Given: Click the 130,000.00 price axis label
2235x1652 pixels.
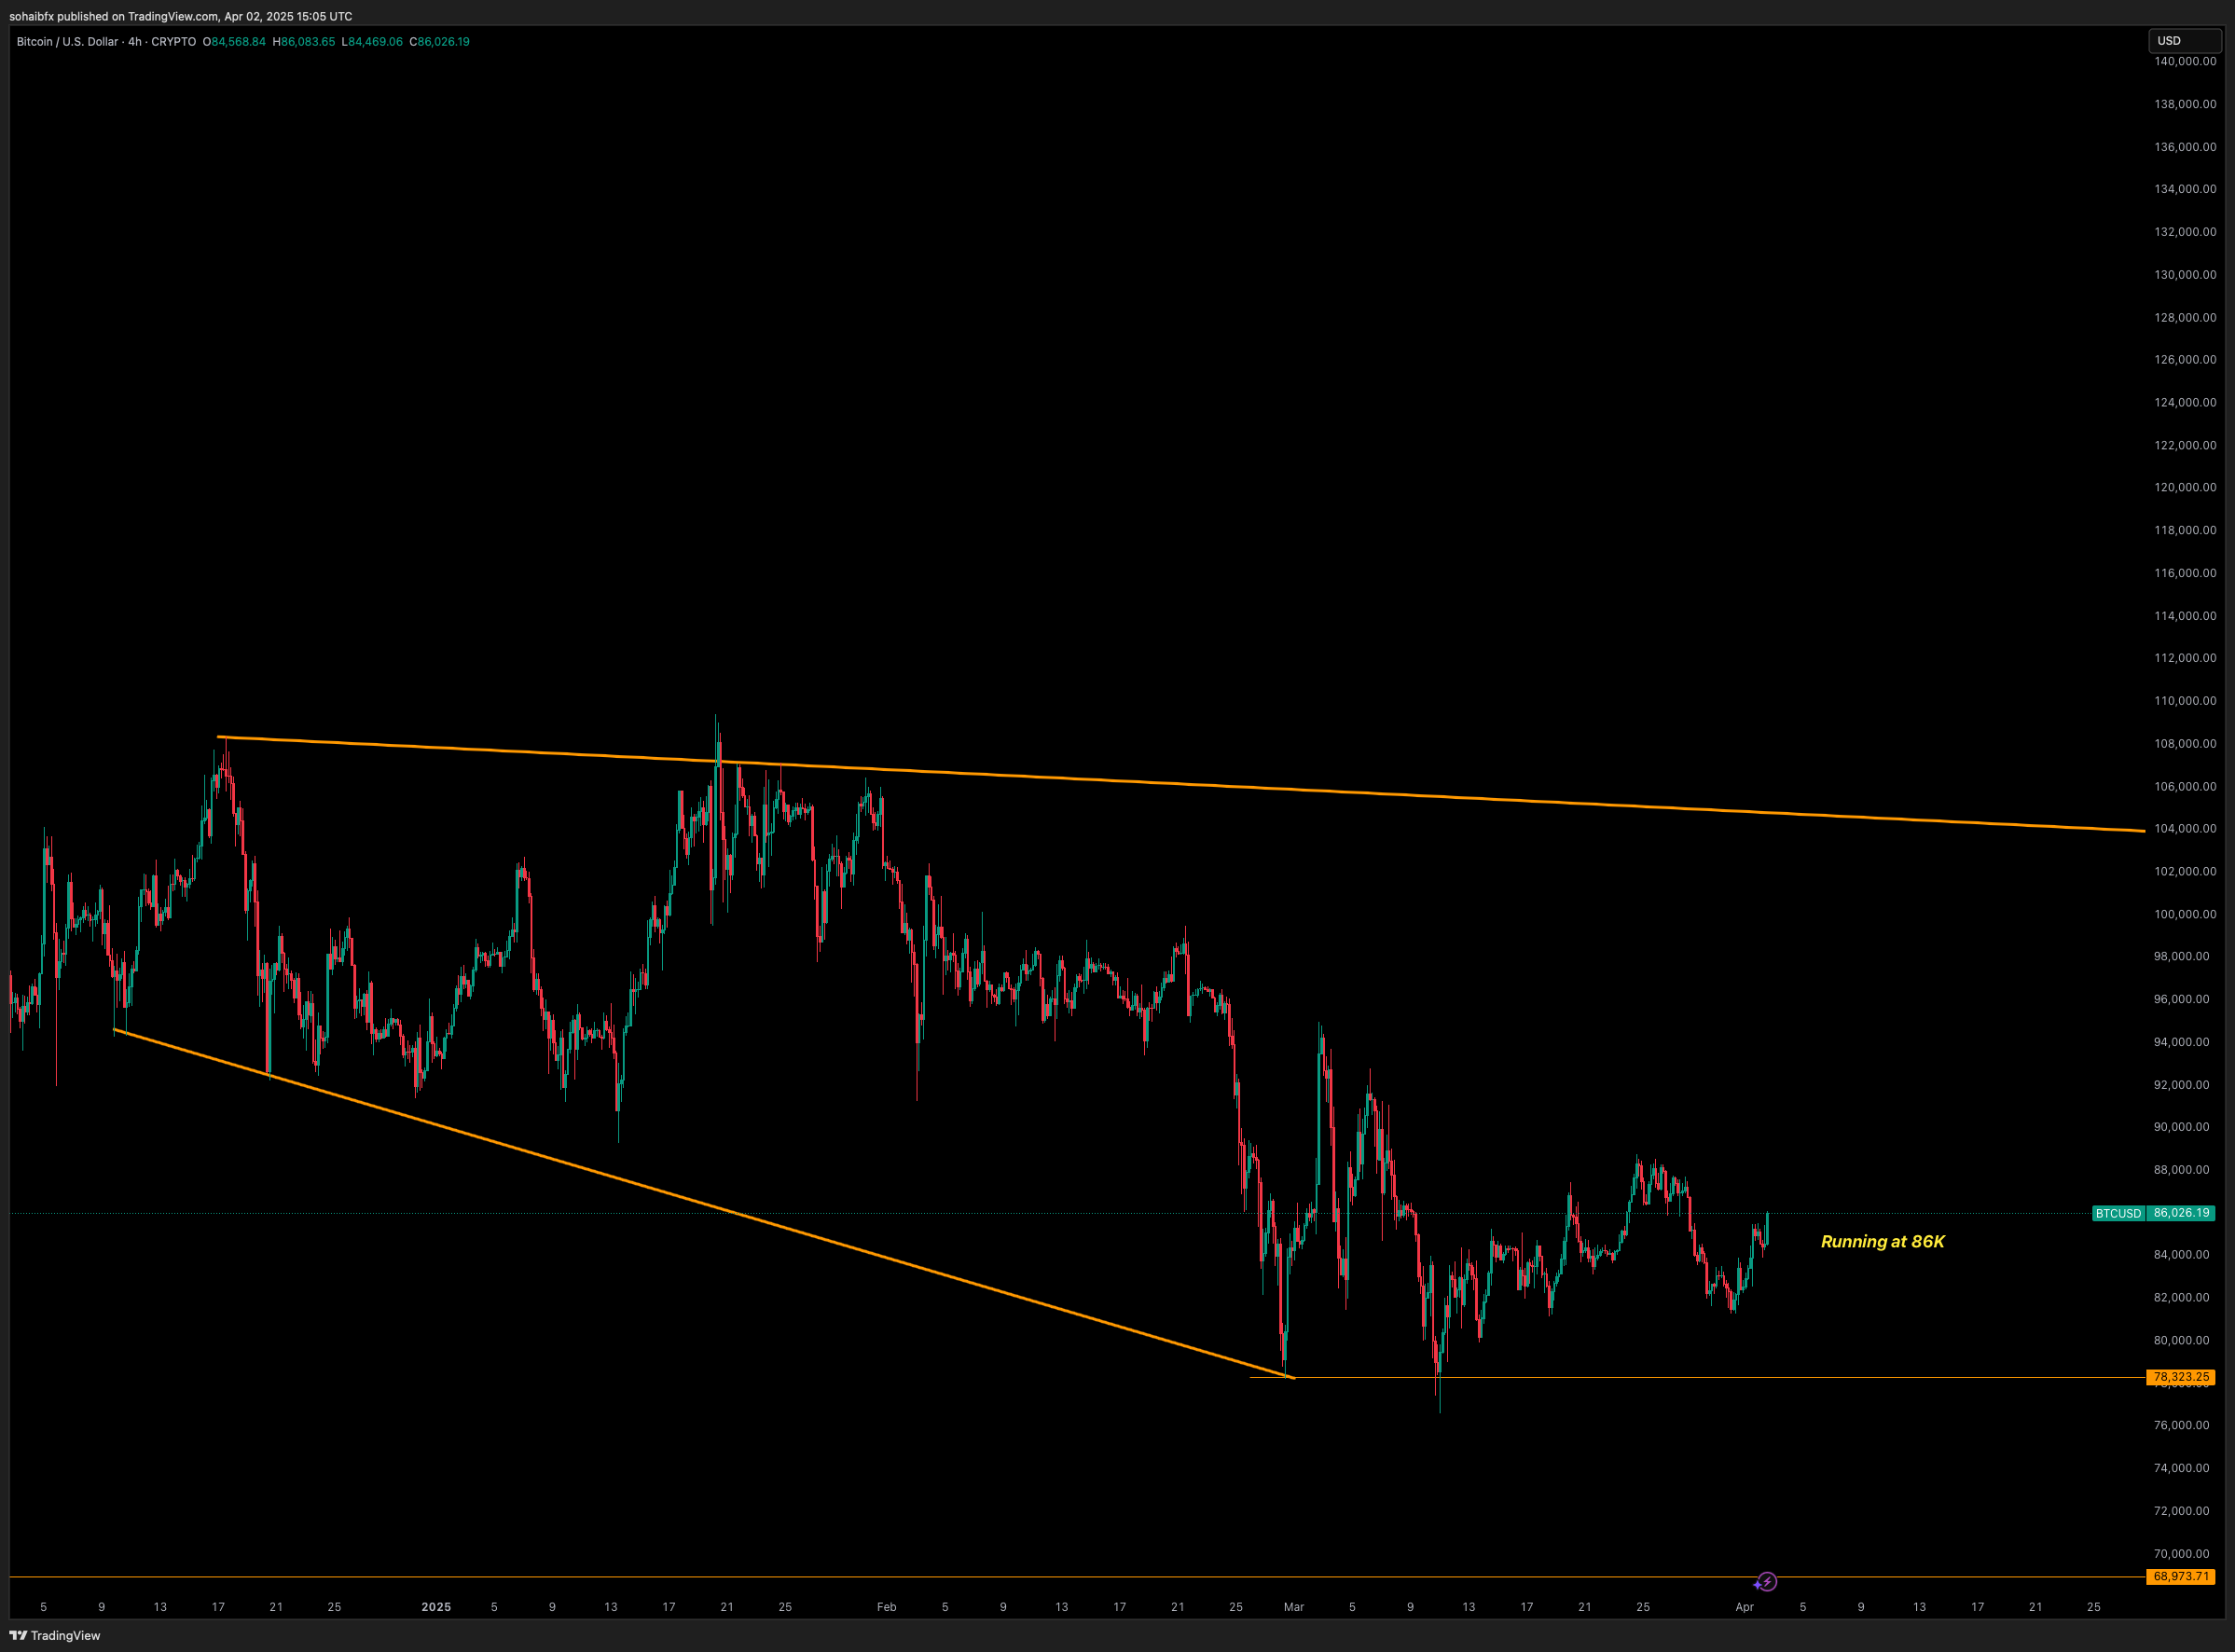Looking at the screenshot, I should pos(2185,274).
